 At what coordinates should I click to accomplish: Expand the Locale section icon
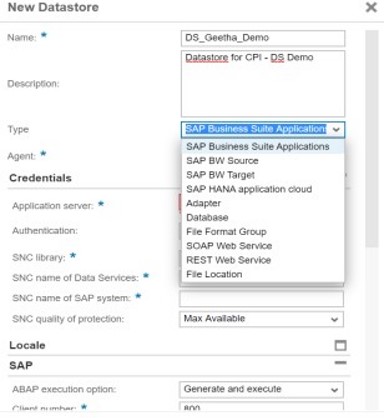(340, 345)
